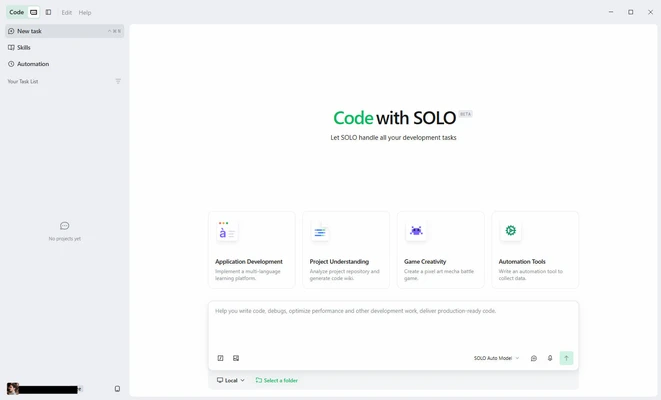Open the Help menu
661x400 pixels.
point(85,13)
